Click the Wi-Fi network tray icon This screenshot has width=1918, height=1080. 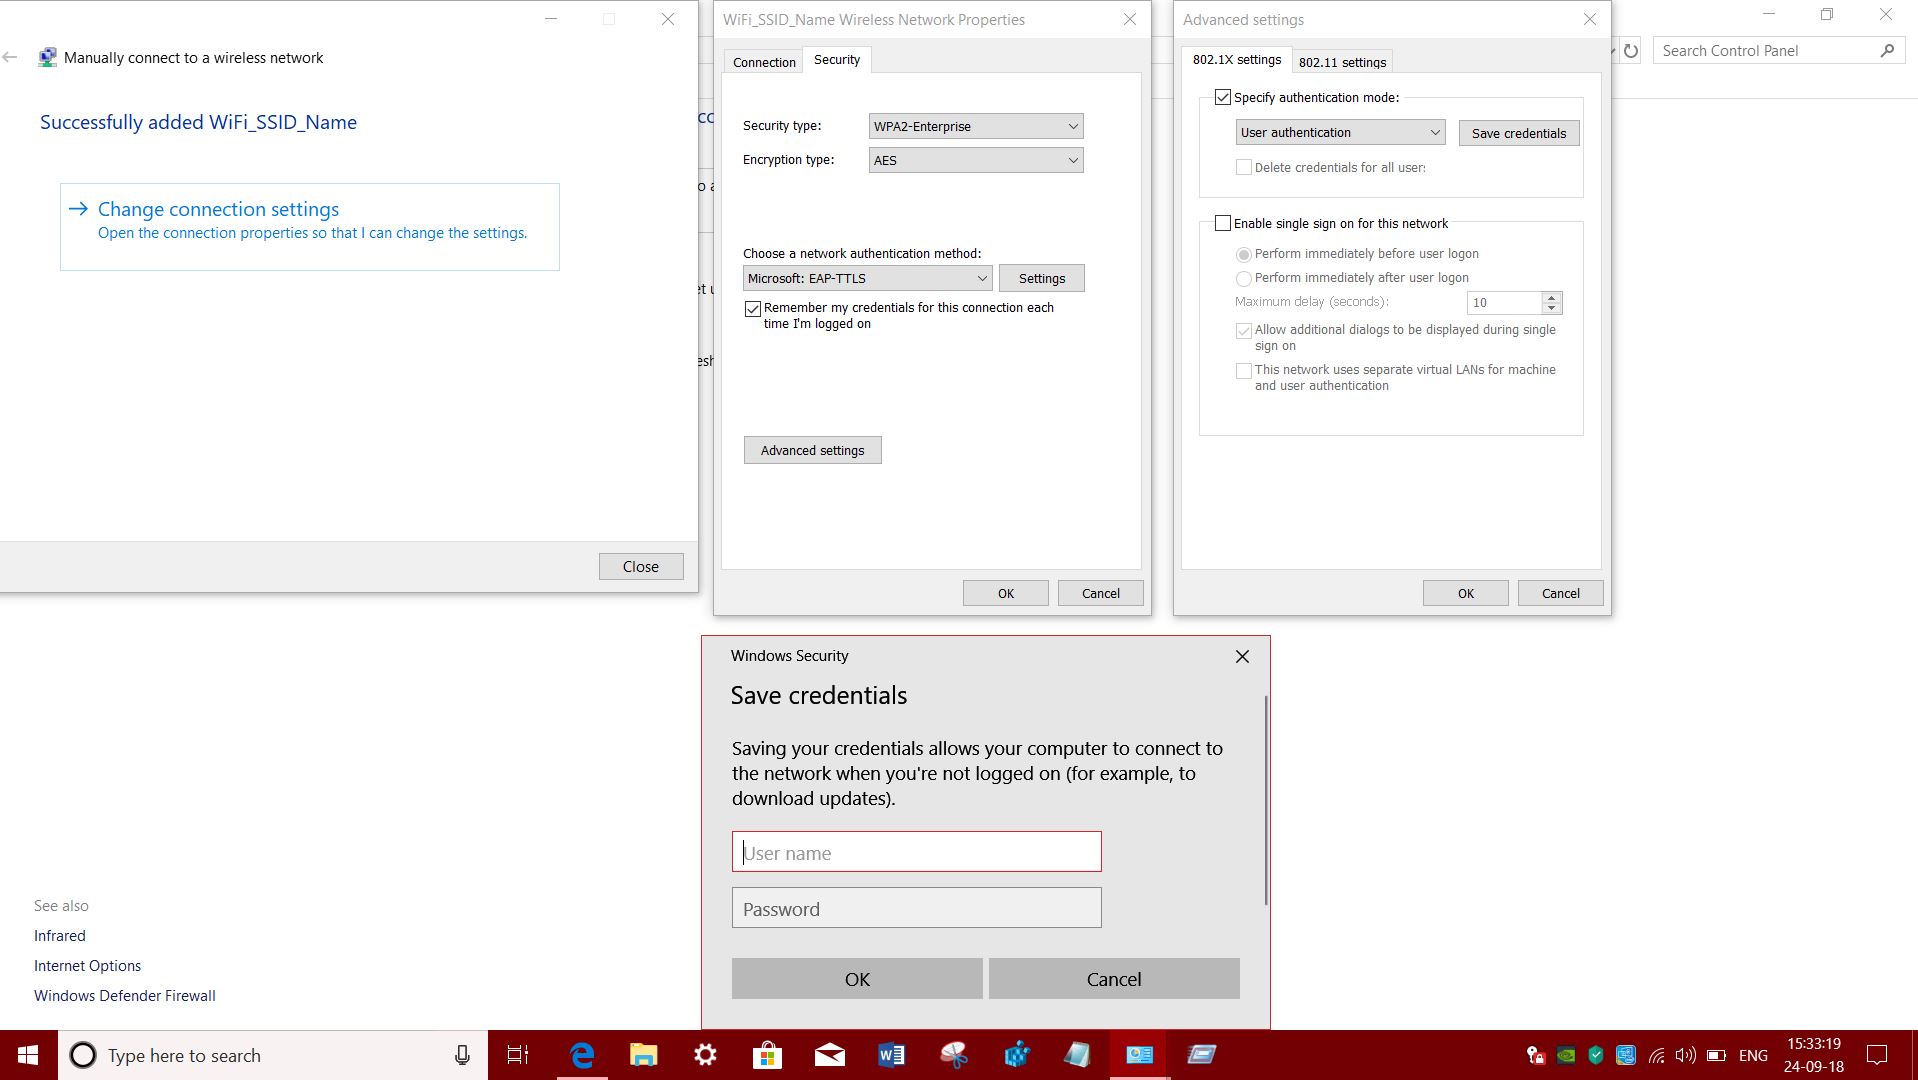click(1657, 1055)
